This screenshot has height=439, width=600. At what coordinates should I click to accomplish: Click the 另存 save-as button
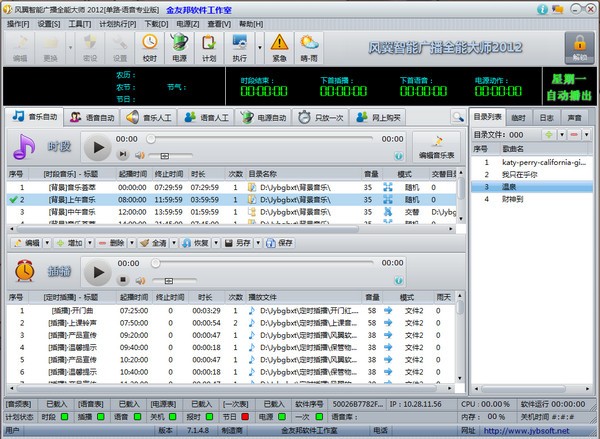[238, 243]
